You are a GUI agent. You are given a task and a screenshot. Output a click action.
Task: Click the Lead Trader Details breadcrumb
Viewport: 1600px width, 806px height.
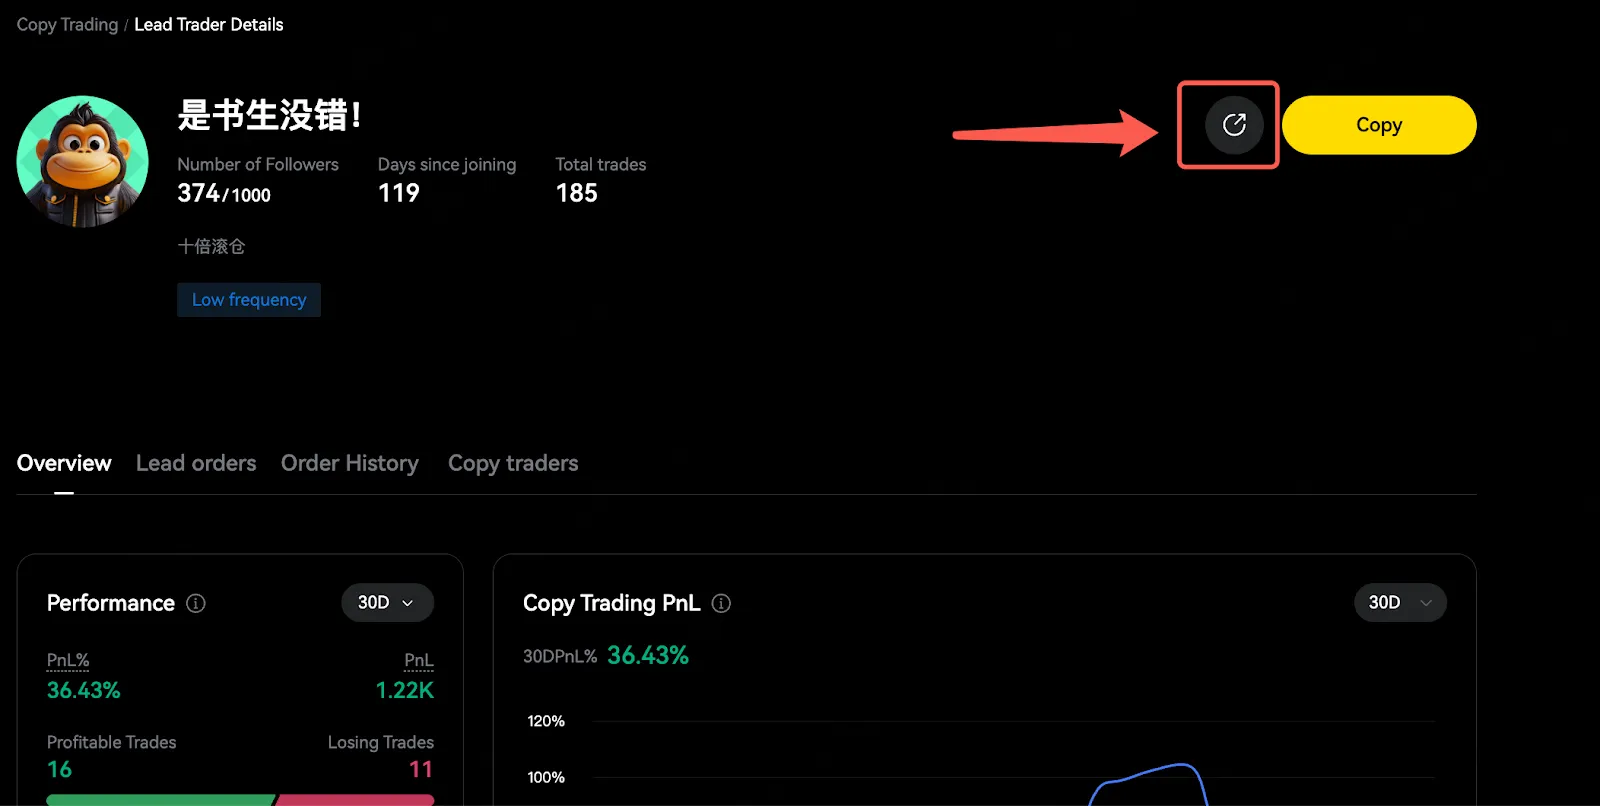coord(208,25)
